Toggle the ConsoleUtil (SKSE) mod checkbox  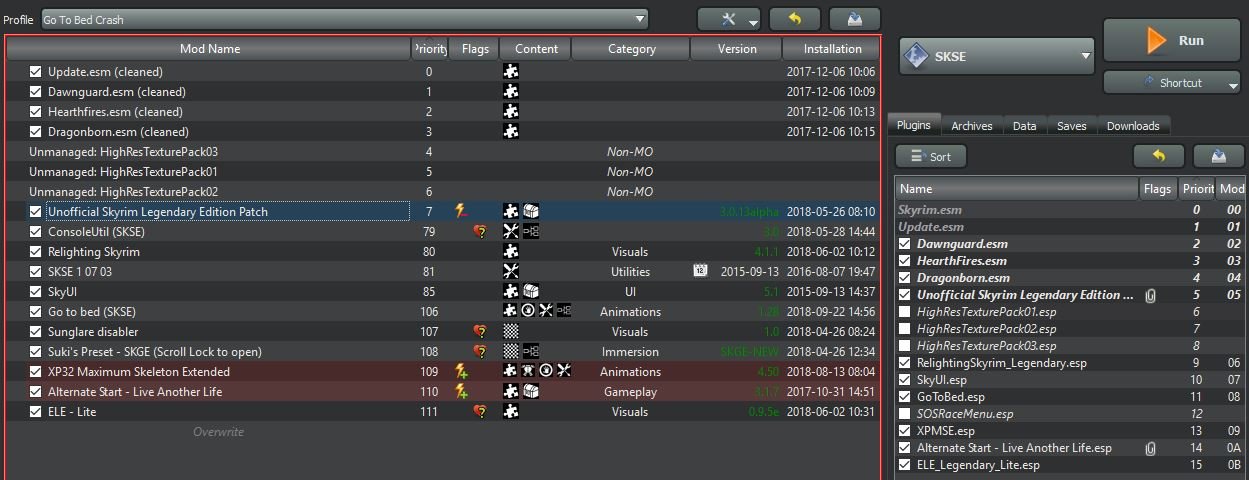click(36, 231)
